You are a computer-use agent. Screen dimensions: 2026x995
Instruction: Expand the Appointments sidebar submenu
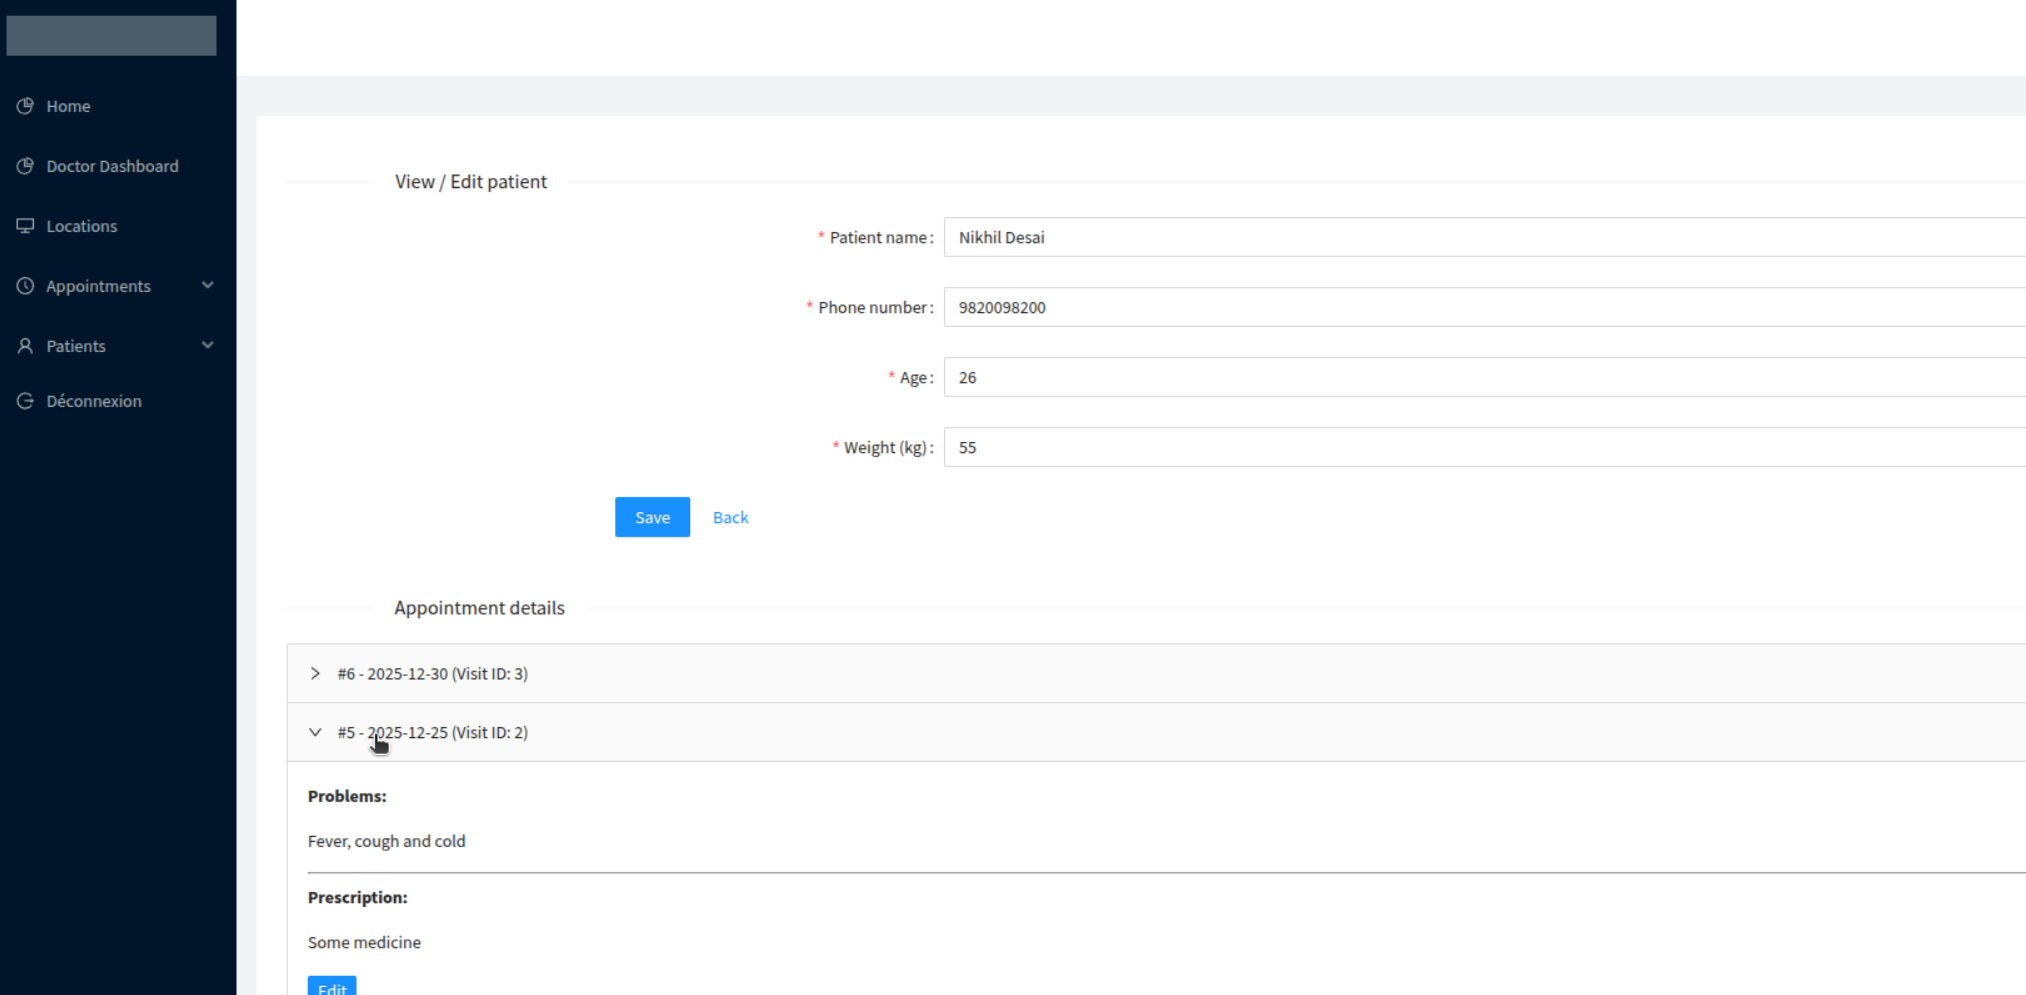click(x=207, y=286)
